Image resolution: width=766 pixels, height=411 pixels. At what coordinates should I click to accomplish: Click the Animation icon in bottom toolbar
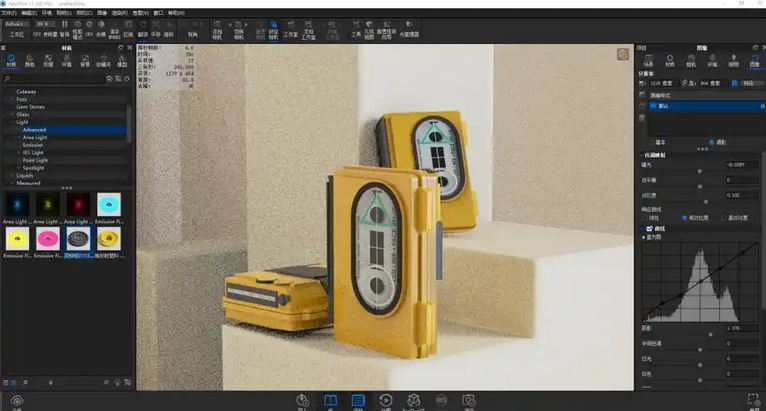(386, 401)
